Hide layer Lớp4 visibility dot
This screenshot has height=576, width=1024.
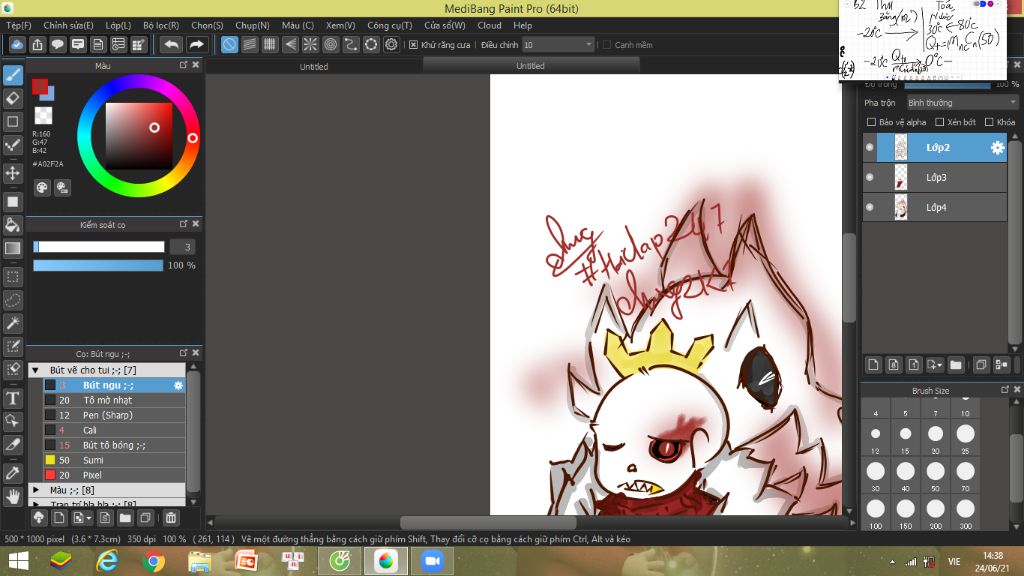coord(869,207)
